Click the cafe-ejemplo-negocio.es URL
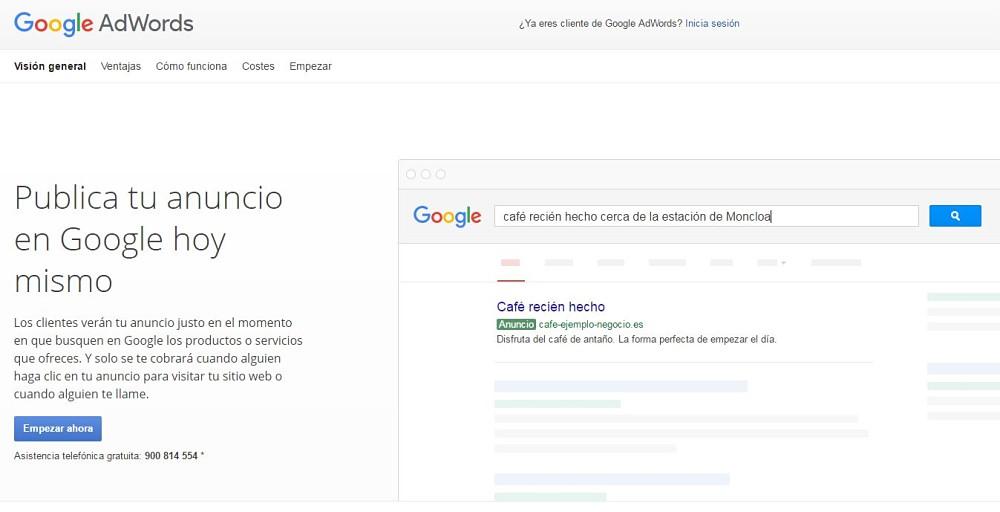Viewport: 1000px width, 512px height. click(591, 325)
